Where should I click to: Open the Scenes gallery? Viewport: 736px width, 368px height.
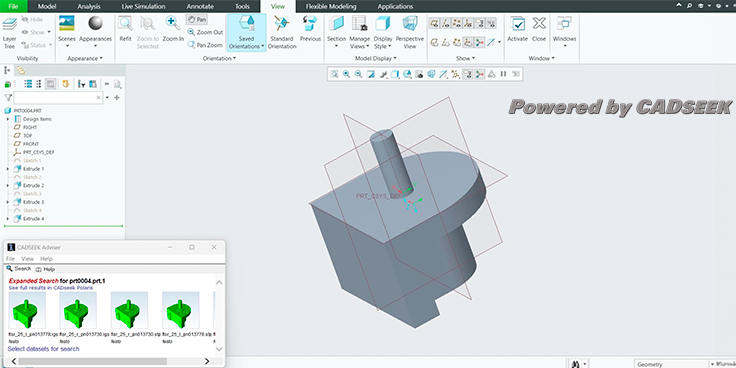[x=67, y=32]
